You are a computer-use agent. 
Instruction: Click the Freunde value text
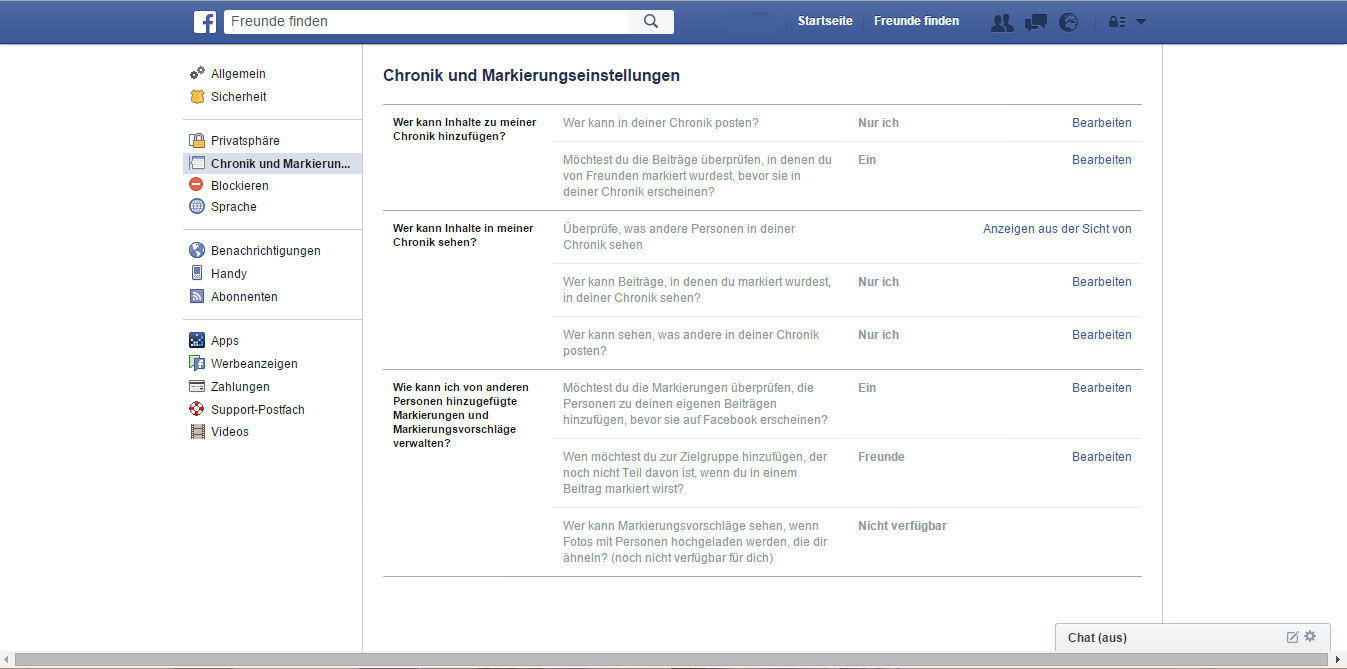[881, 457]
